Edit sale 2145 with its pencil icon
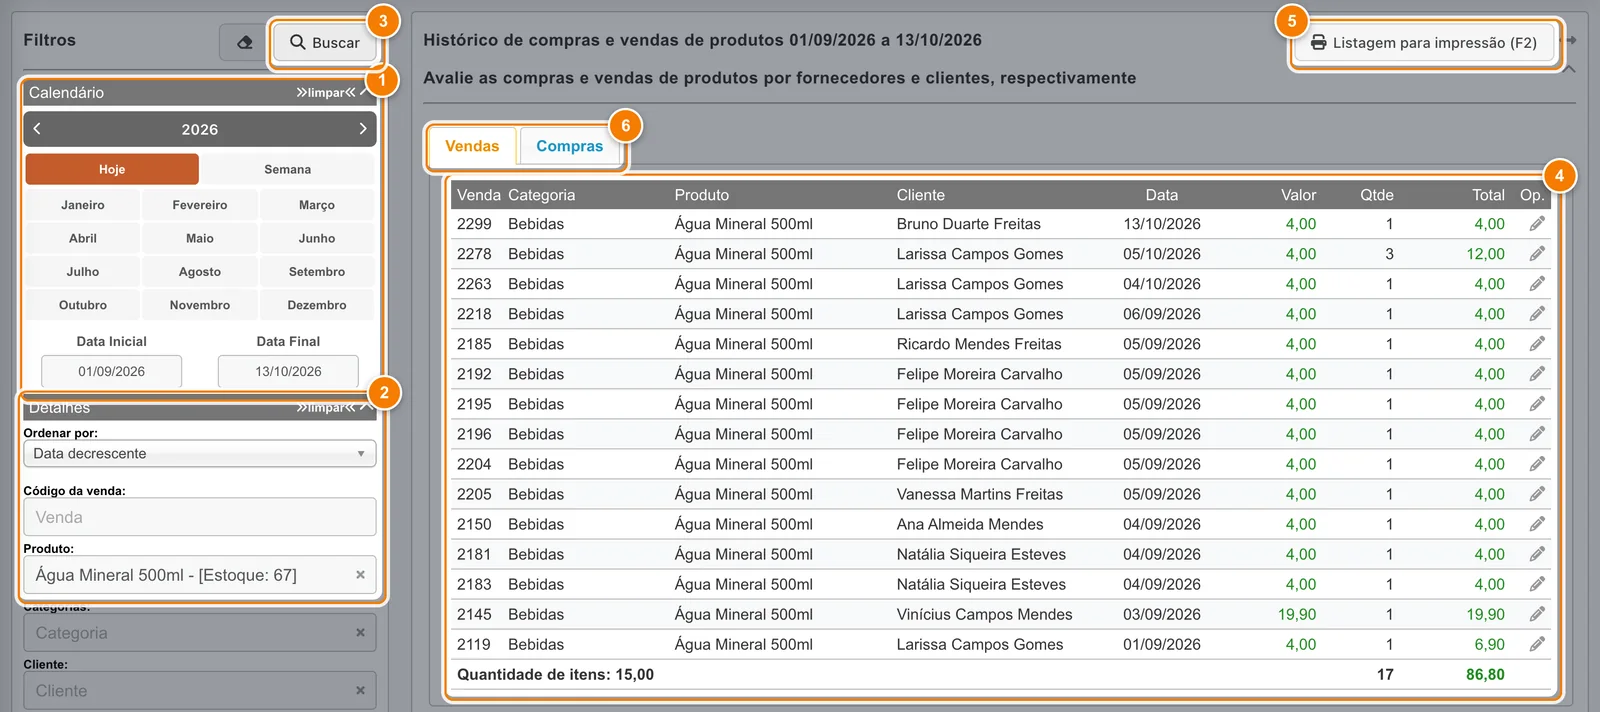 pyautogui.click(x=1537, y=614)
